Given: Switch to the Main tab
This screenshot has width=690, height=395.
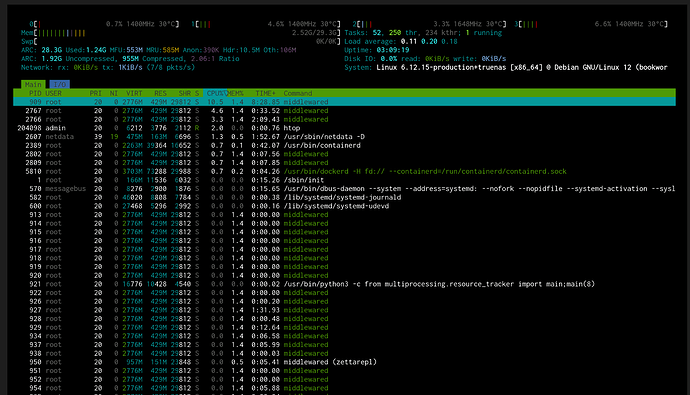Looking at the screenshot, I should tap(33, 84).
